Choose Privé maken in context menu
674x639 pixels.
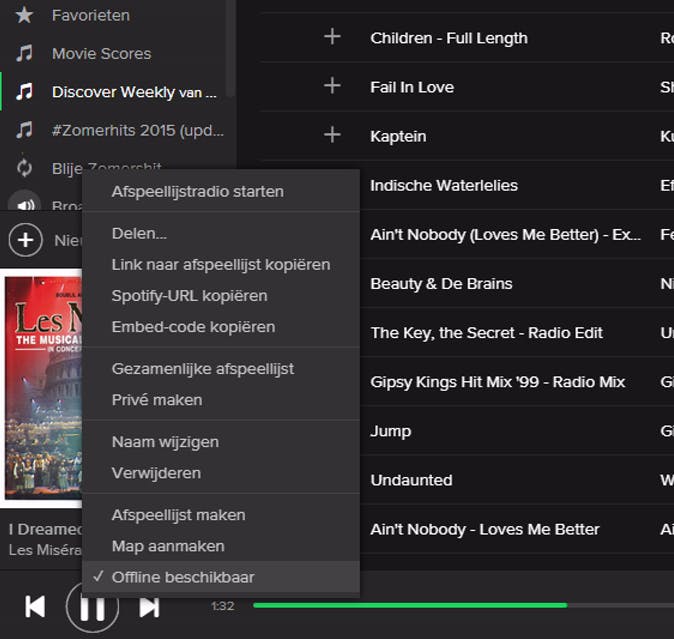(221, 400)
